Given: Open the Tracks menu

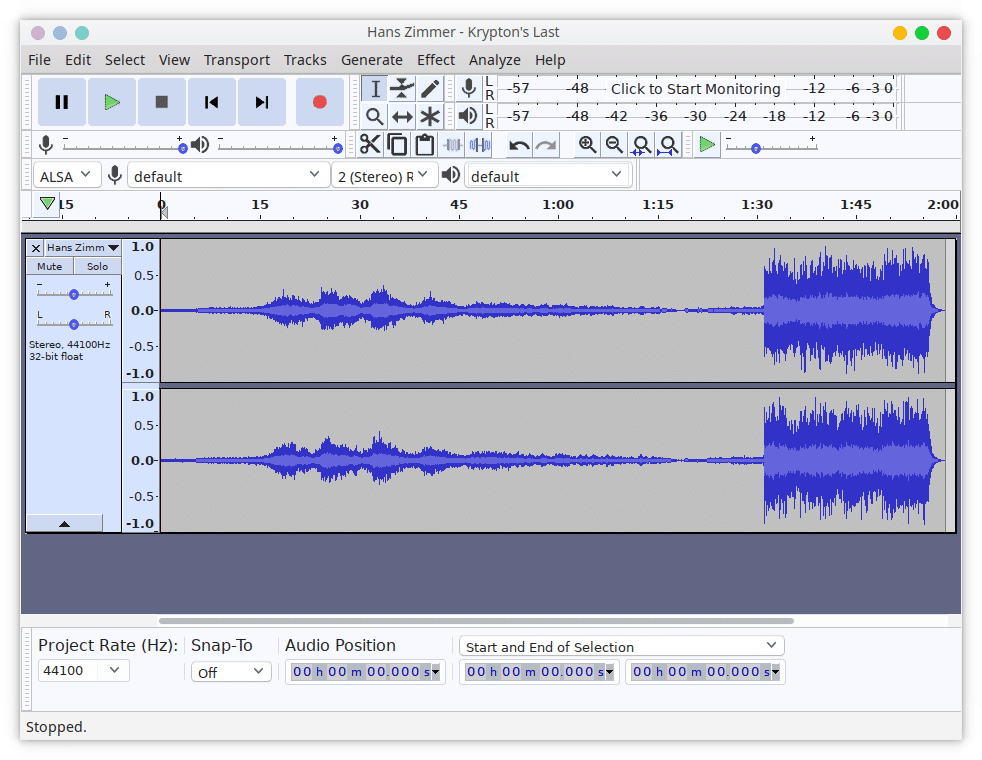Looking at the screenshot, I should [x=305, y=60].
